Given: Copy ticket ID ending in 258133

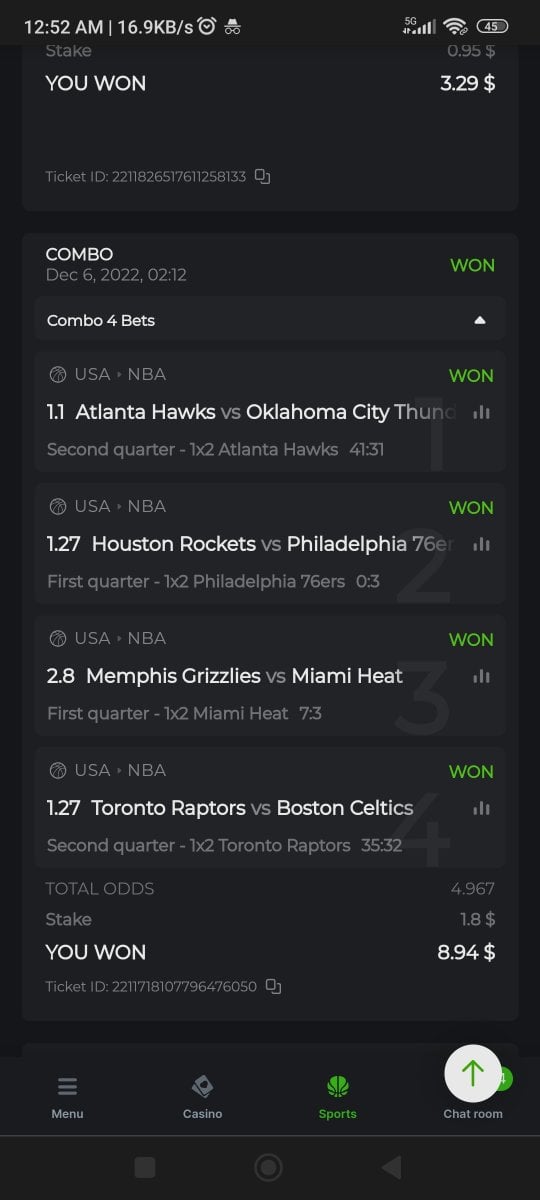Looking at the screenshot, I should 262,177.
